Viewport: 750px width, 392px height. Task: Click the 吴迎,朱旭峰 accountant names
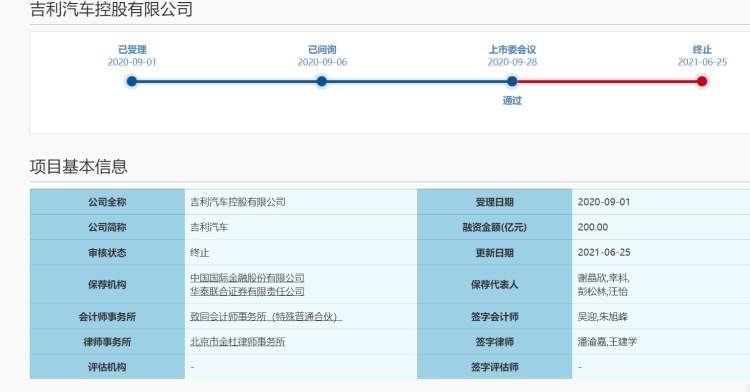pyautogui.click(x=602, y=316)
